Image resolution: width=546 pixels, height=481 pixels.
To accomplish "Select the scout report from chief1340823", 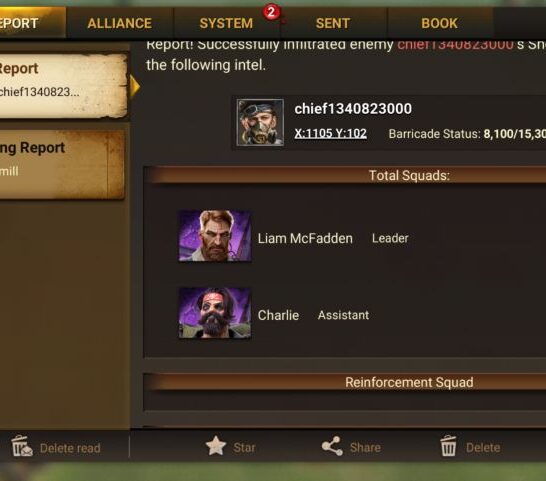I will point(63,85).
